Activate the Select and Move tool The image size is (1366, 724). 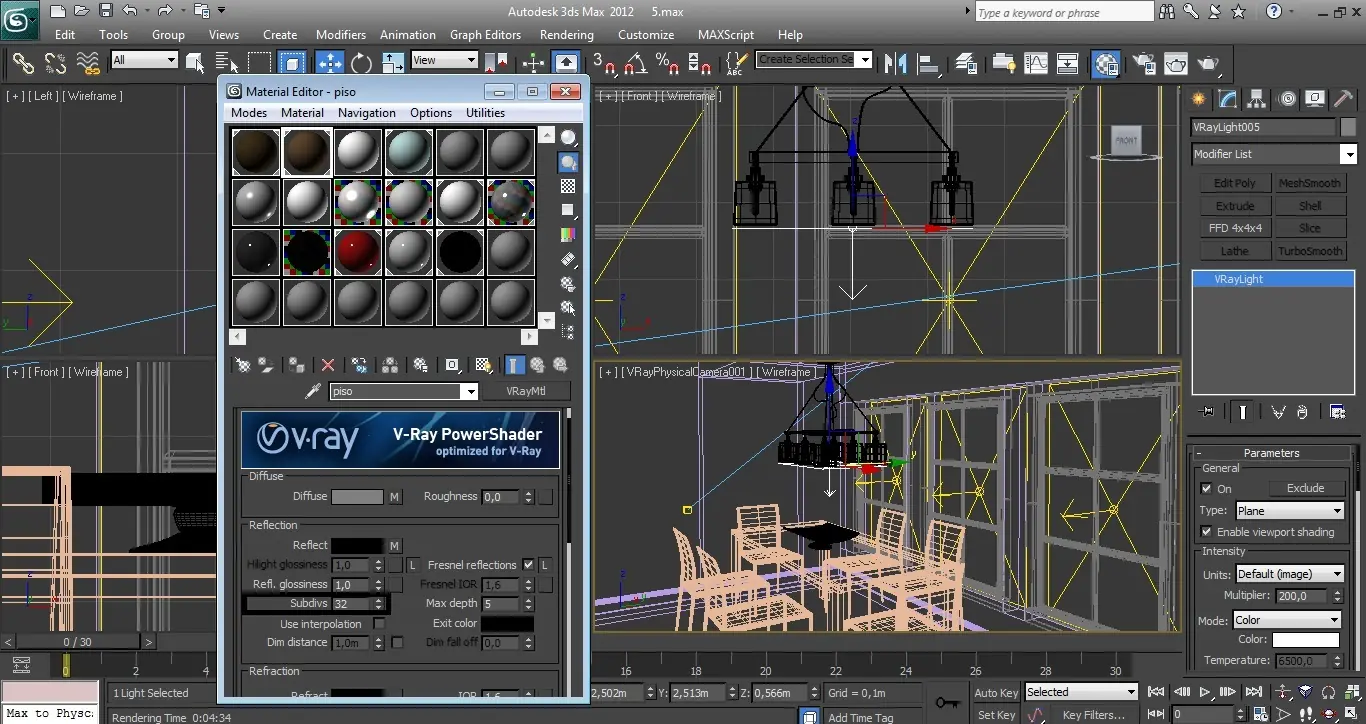pos(329,63)
